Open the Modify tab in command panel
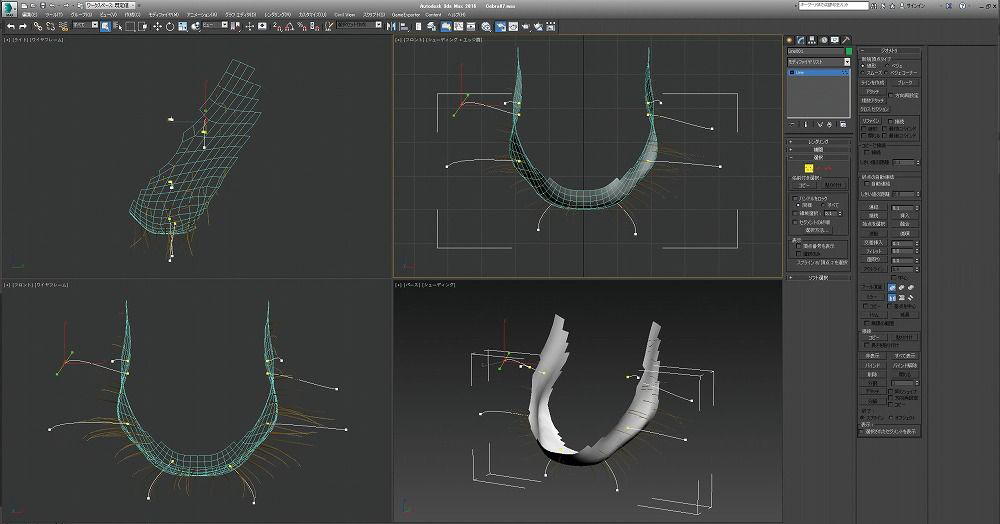 (x=800, y=39)
